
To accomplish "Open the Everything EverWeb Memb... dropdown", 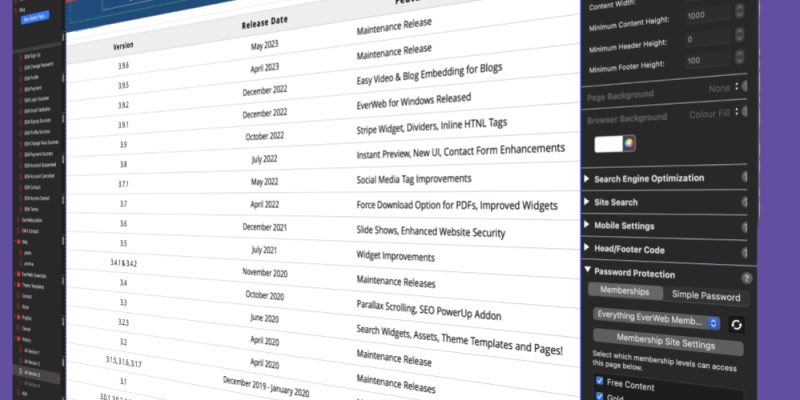I will click(656, 318).
